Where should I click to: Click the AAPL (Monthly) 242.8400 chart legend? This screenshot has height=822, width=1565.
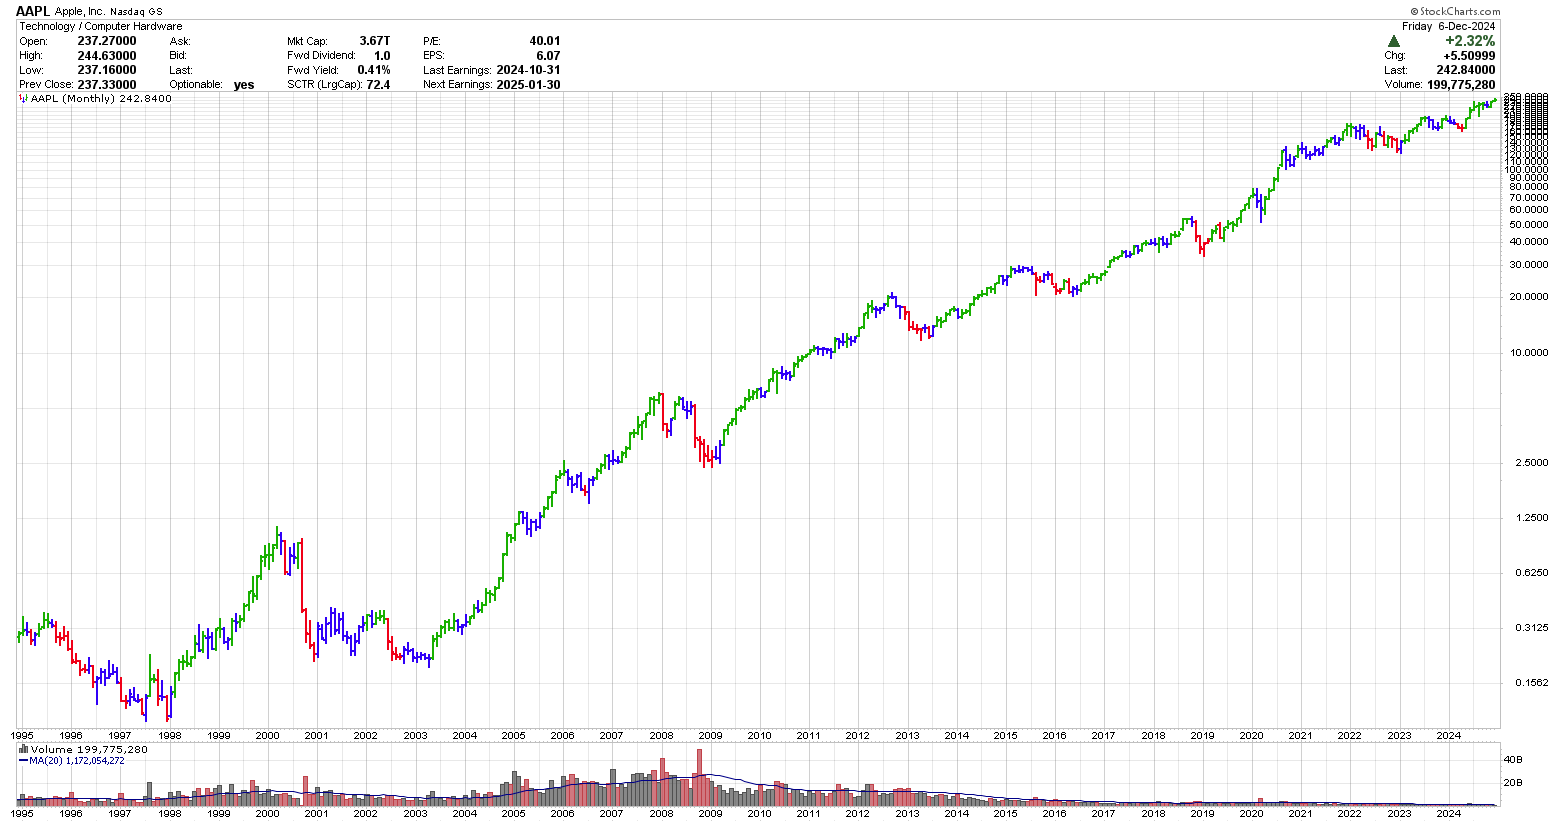(101, 99)
